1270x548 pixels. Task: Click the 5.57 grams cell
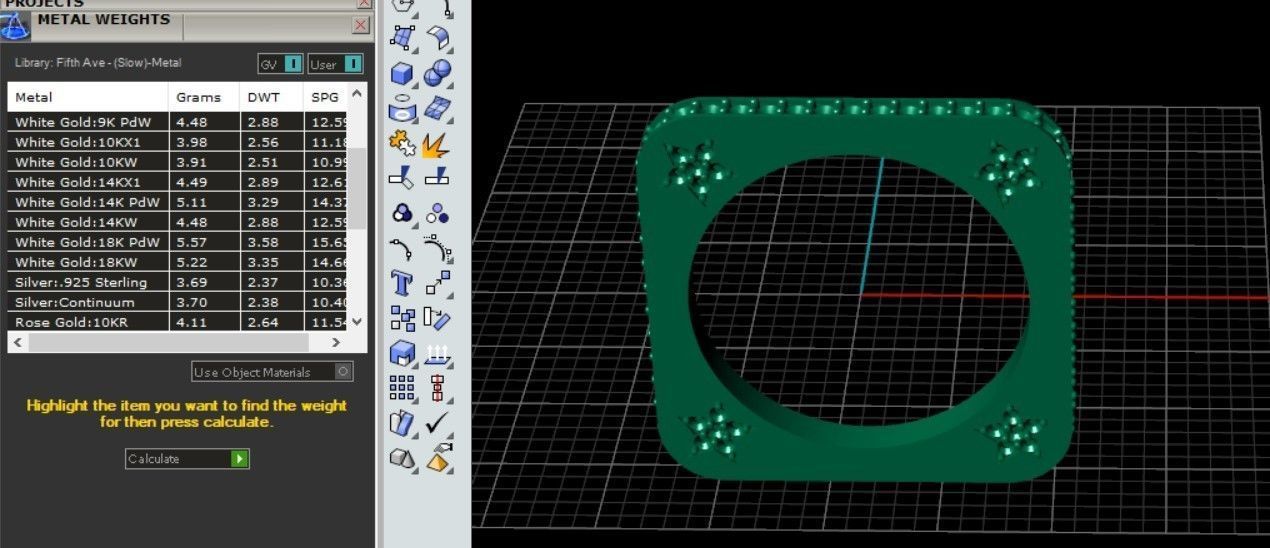pyautogui.click(x=204, y=242)
